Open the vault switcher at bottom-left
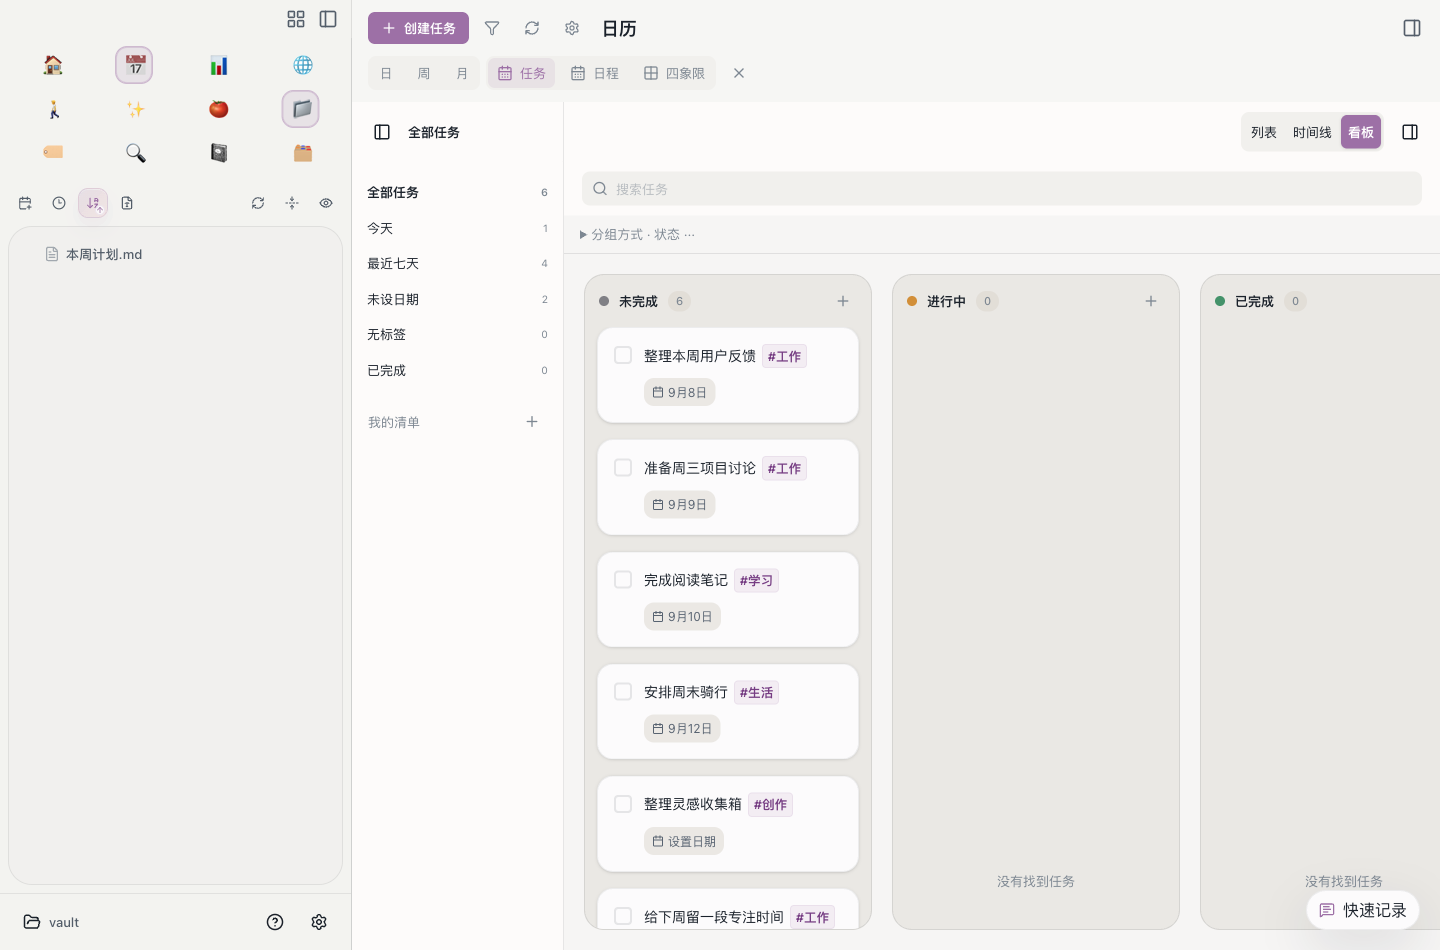Image resolution: width=1440 pixels, height=950 pixels. tap(51, 922)
